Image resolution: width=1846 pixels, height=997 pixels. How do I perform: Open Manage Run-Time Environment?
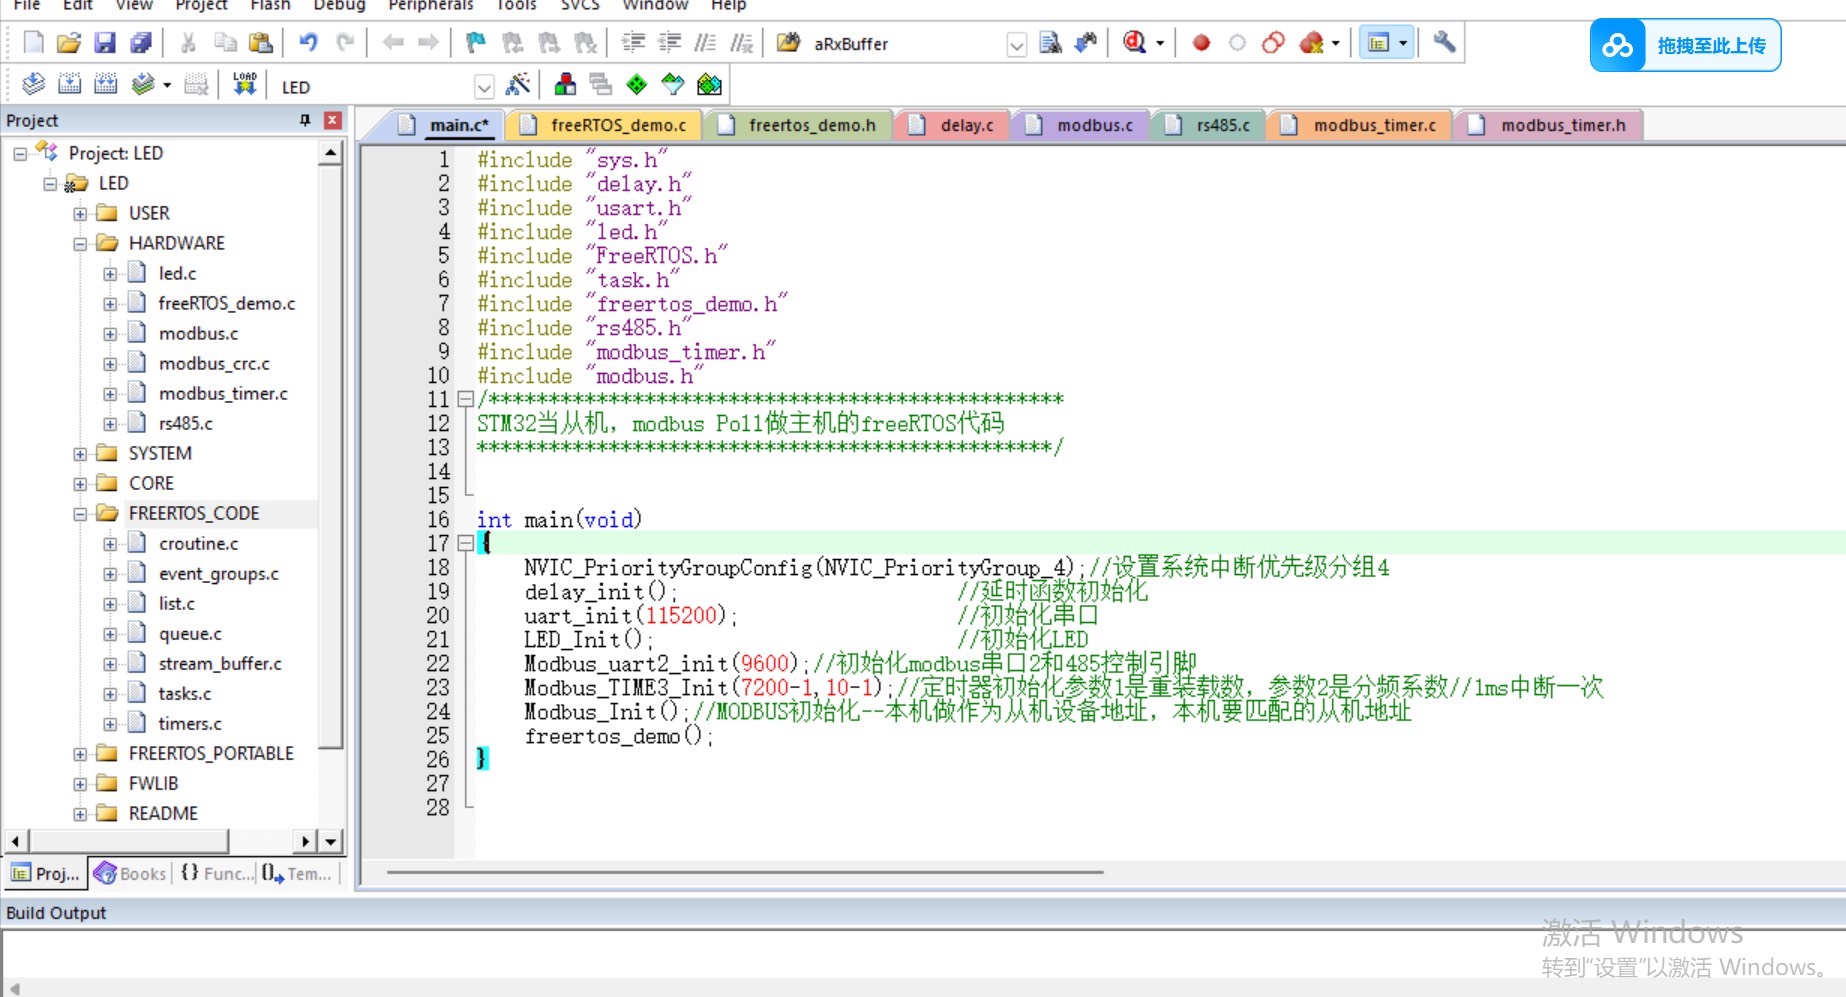[x=637, y=85]
